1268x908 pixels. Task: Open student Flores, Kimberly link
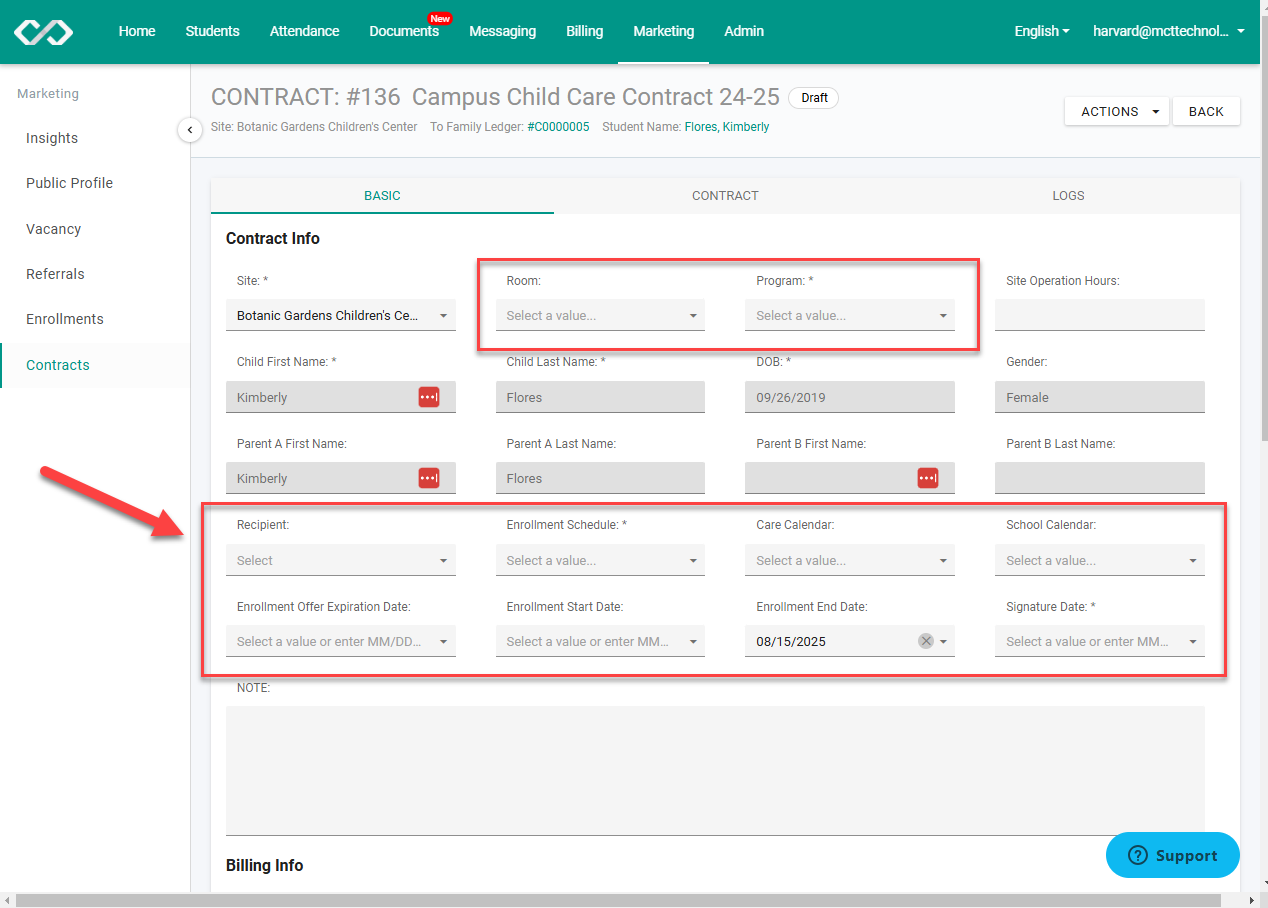coord(727,127)
